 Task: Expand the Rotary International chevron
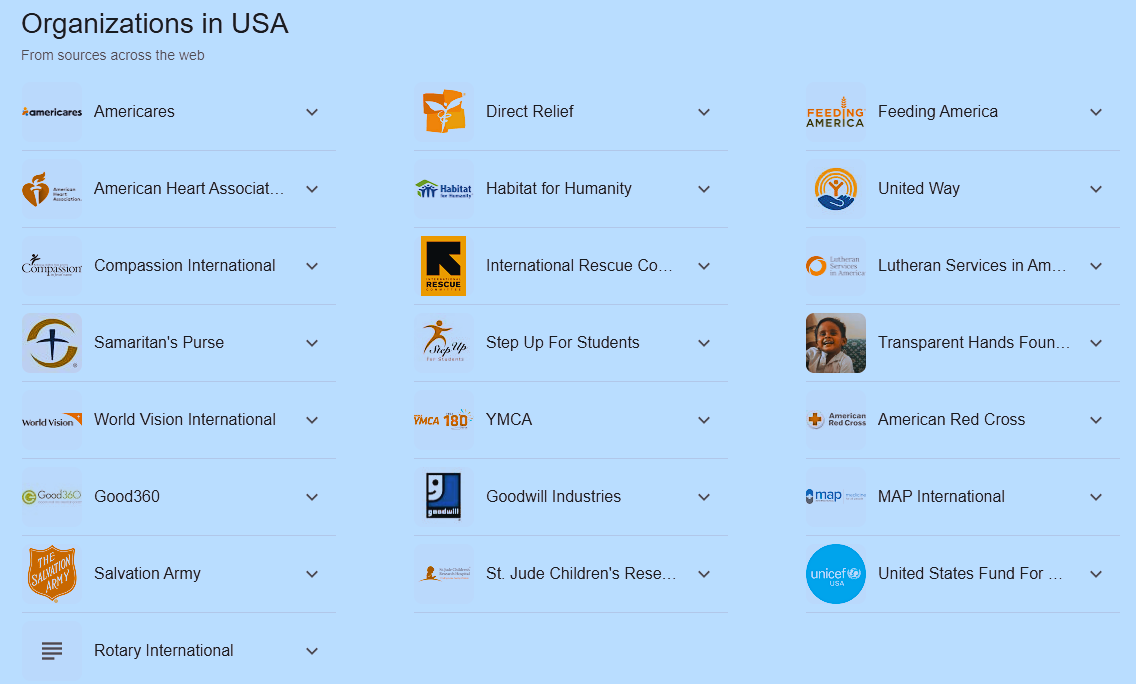pos(312,651)
